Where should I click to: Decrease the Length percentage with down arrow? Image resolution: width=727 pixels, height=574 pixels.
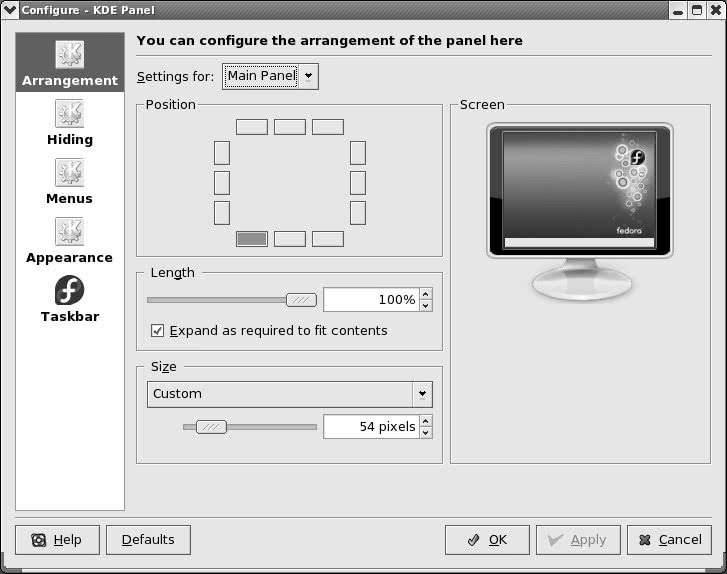pyautogui.click(x=426, y=306)
